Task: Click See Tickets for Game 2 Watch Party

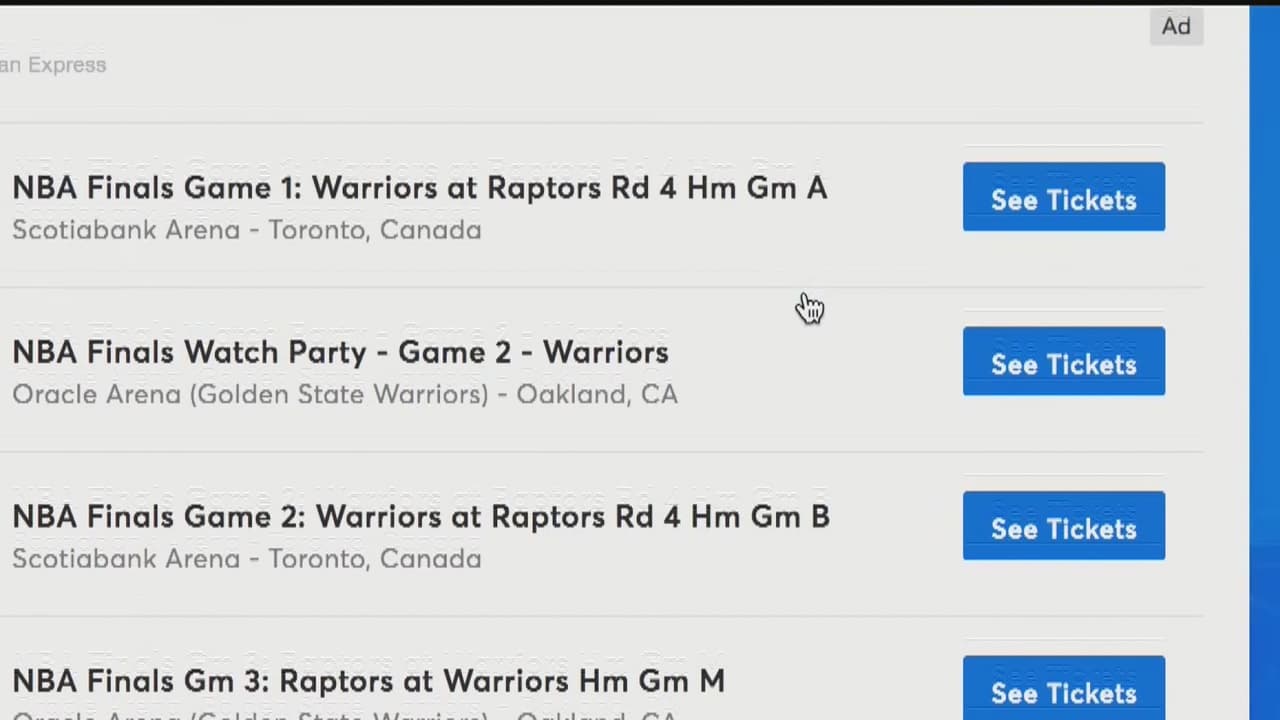Action: point(1063,361)
